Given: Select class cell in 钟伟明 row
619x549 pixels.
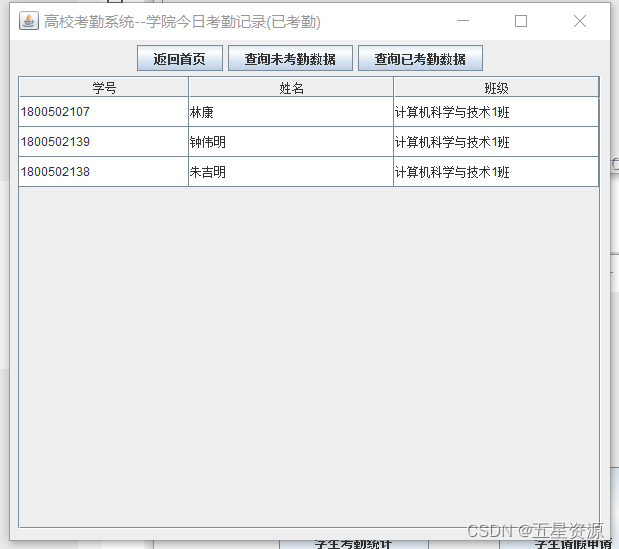Looking at the screenshot, I should (x=496, y=142).
